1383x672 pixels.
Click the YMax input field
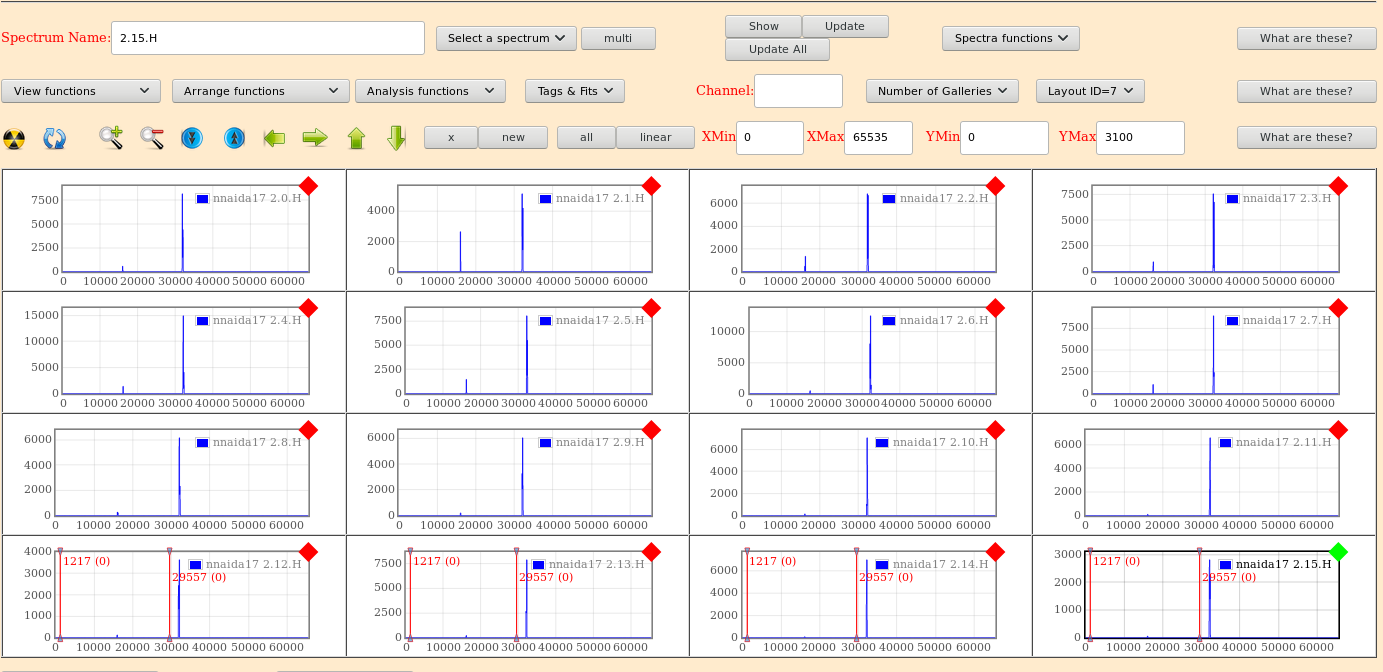tap(1139, 138)
